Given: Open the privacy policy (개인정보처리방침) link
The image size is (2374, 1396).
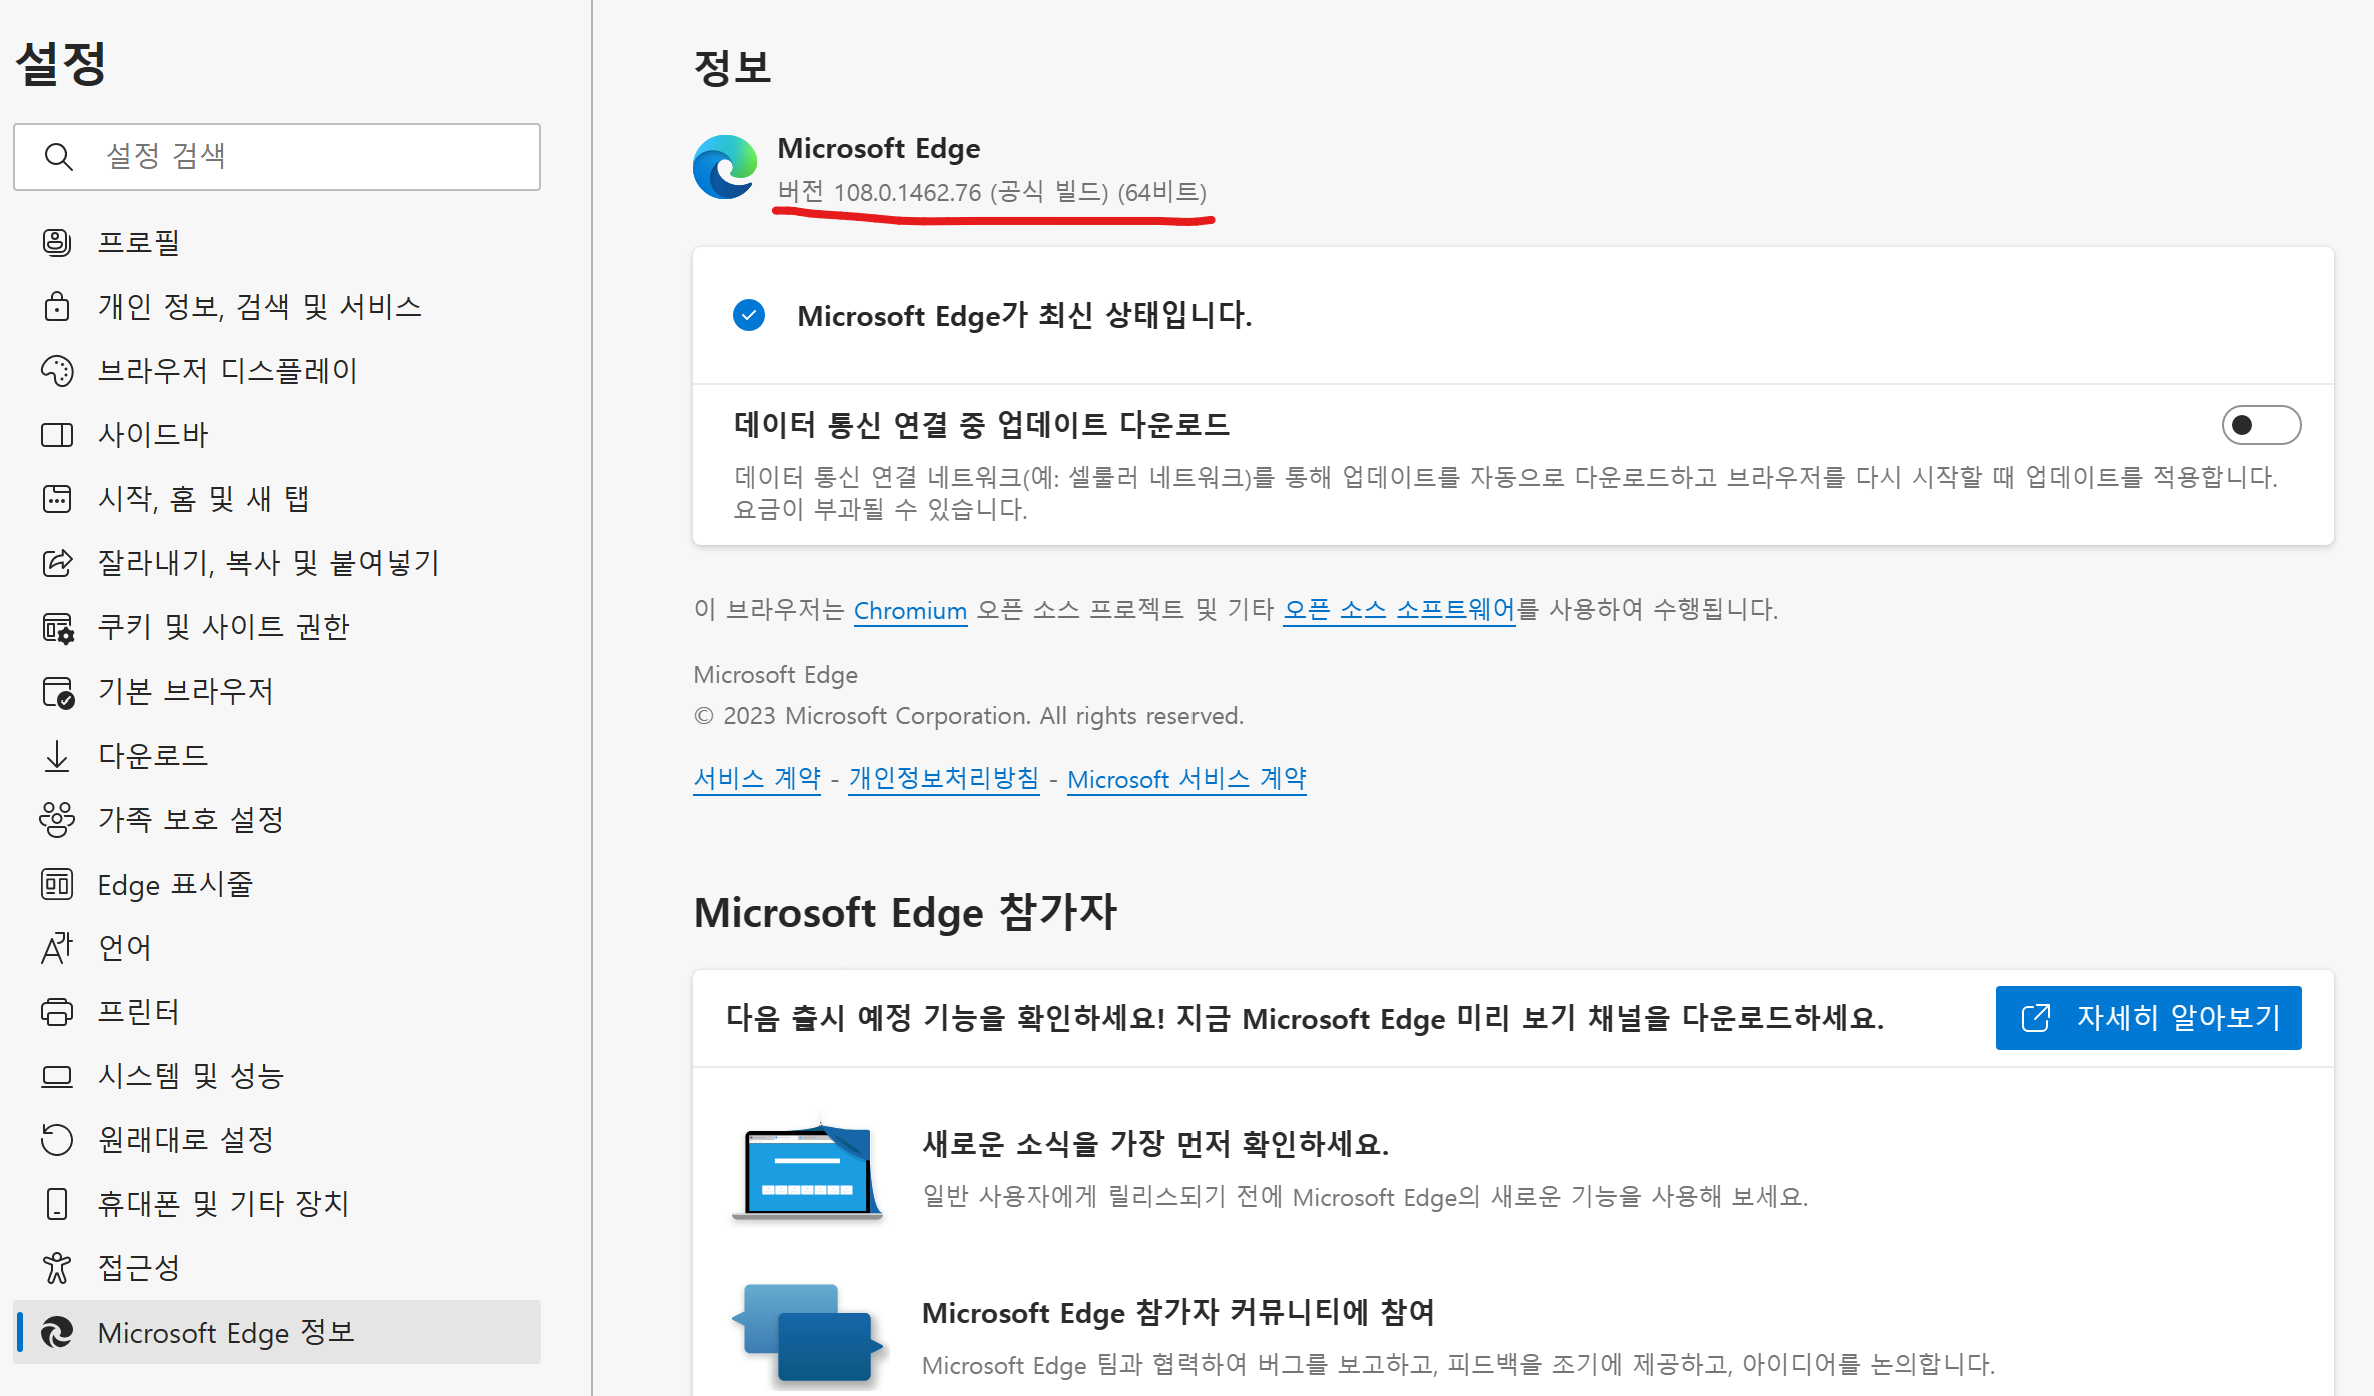Looking at the screenshot, I should click(x=943, y=779).
